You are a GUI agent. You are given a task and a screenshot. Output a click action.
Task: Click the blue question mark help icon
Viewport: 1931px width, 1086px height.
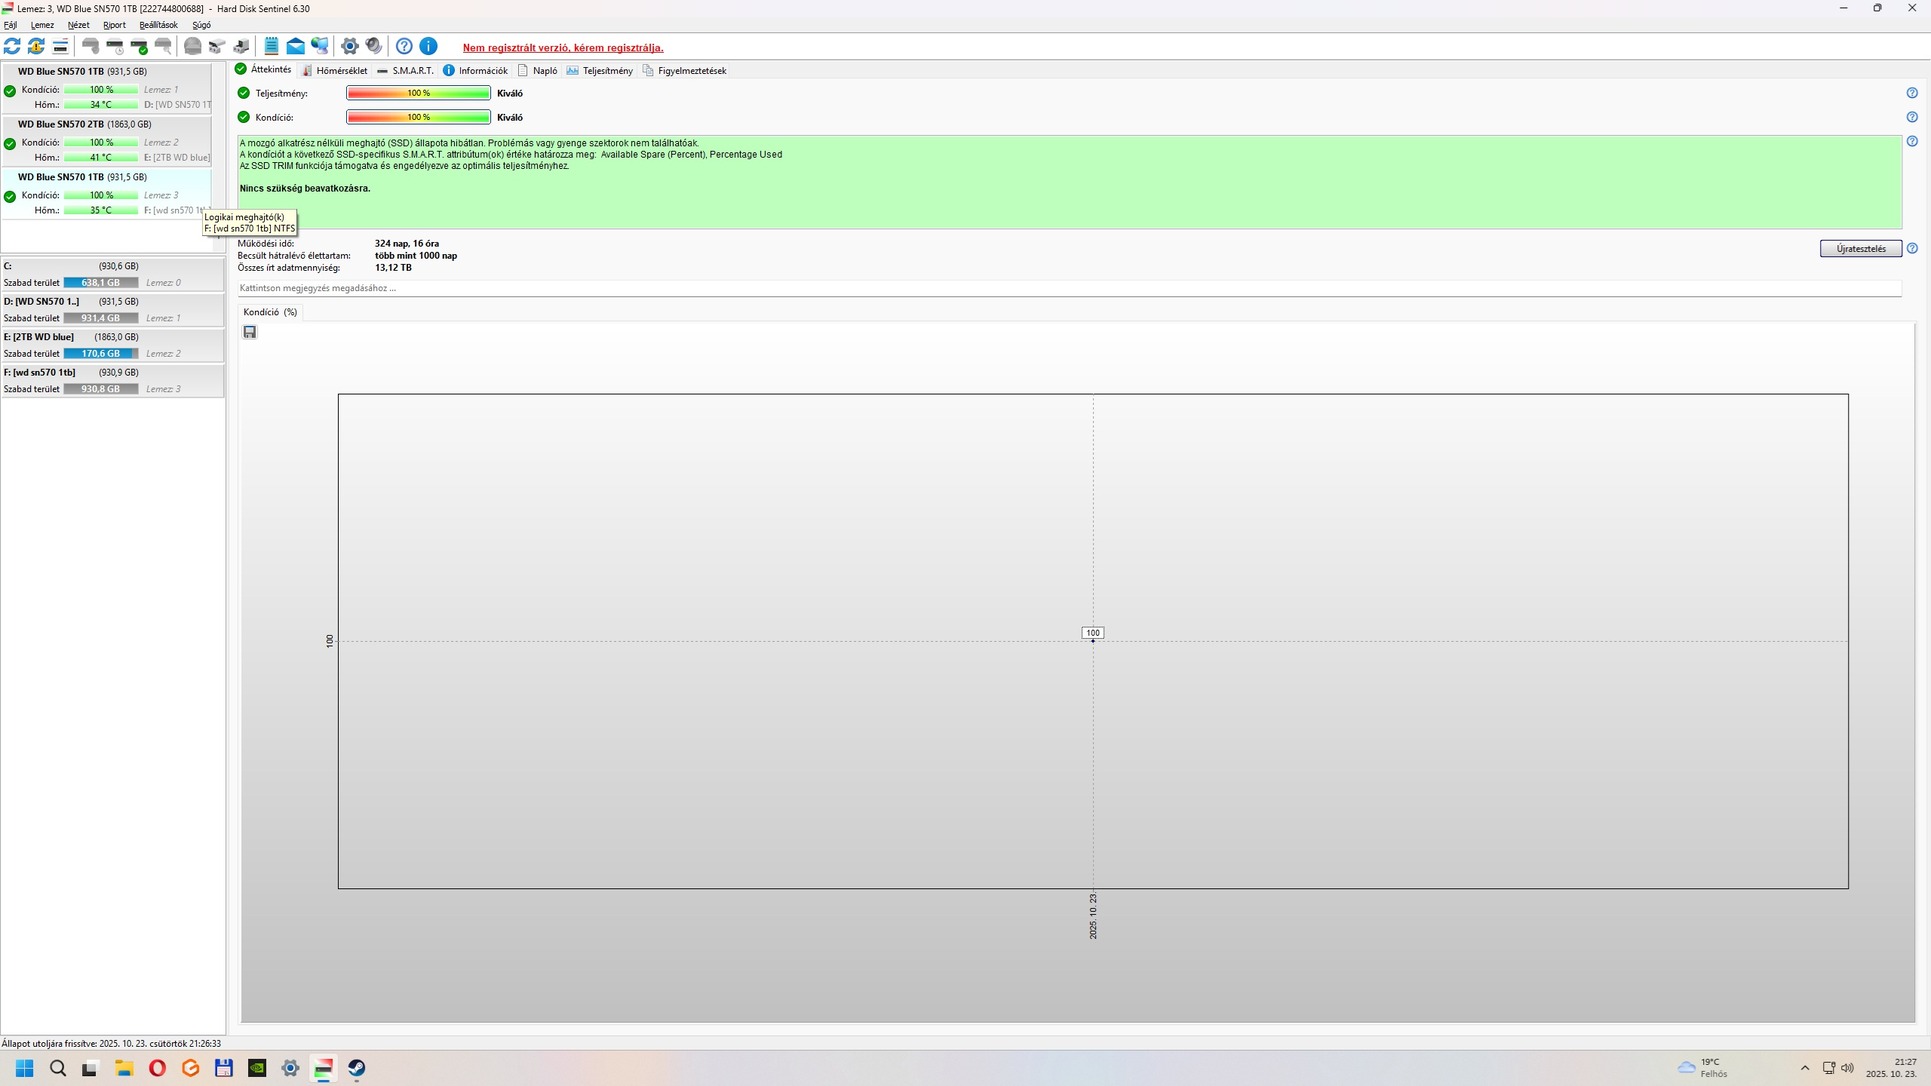pos(404,46)
